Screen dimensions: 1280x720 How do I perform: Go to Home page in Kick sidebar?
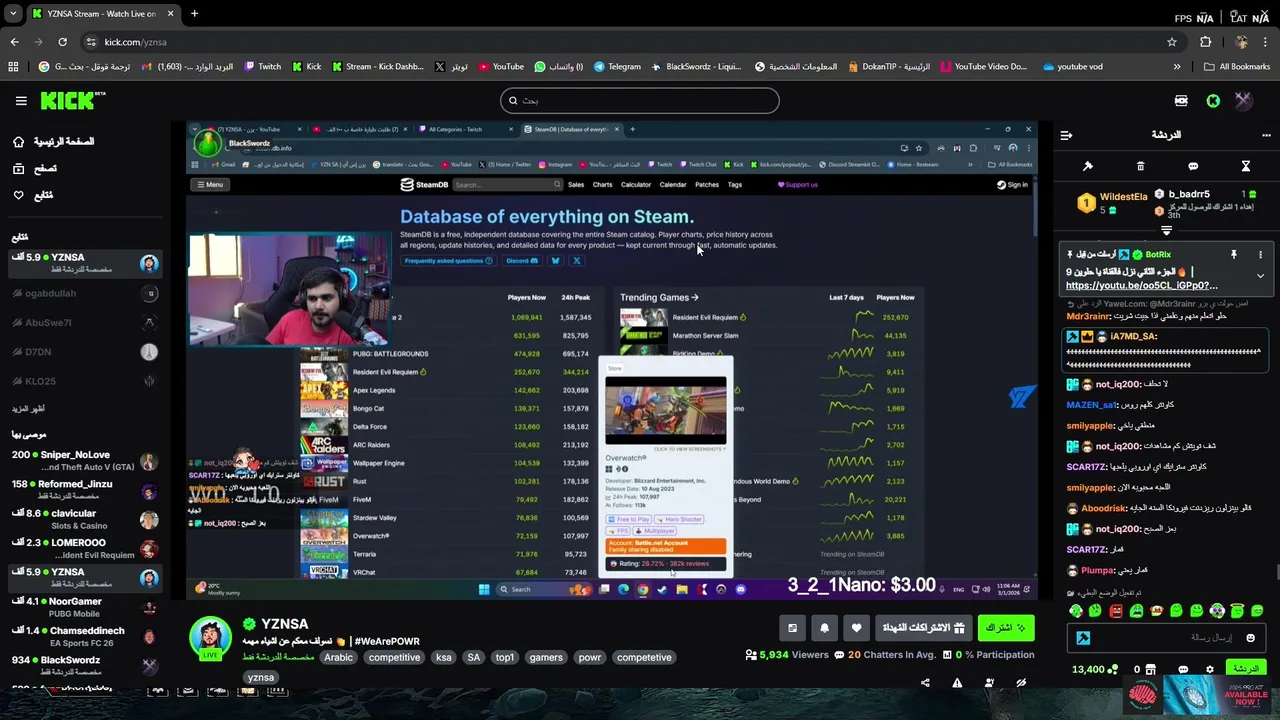tap(54, 142)
